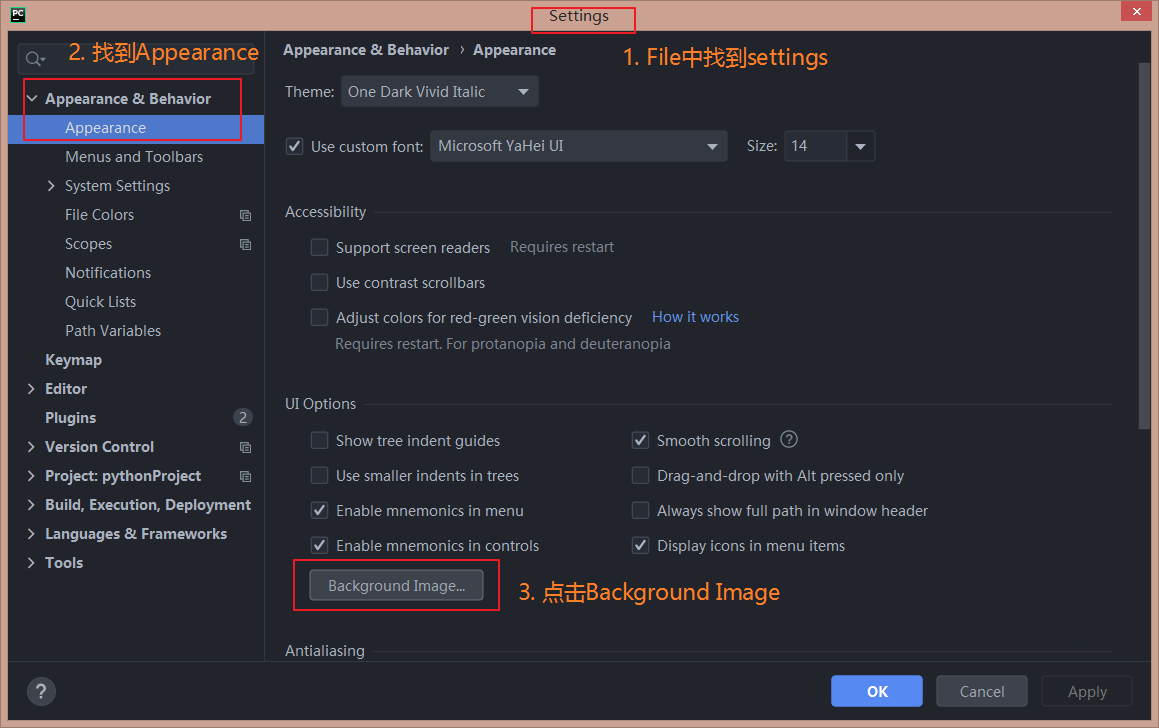1159x728 pixels.
Task: Collapse Appearance & Behavior tree node
Action: pos(32,98)
